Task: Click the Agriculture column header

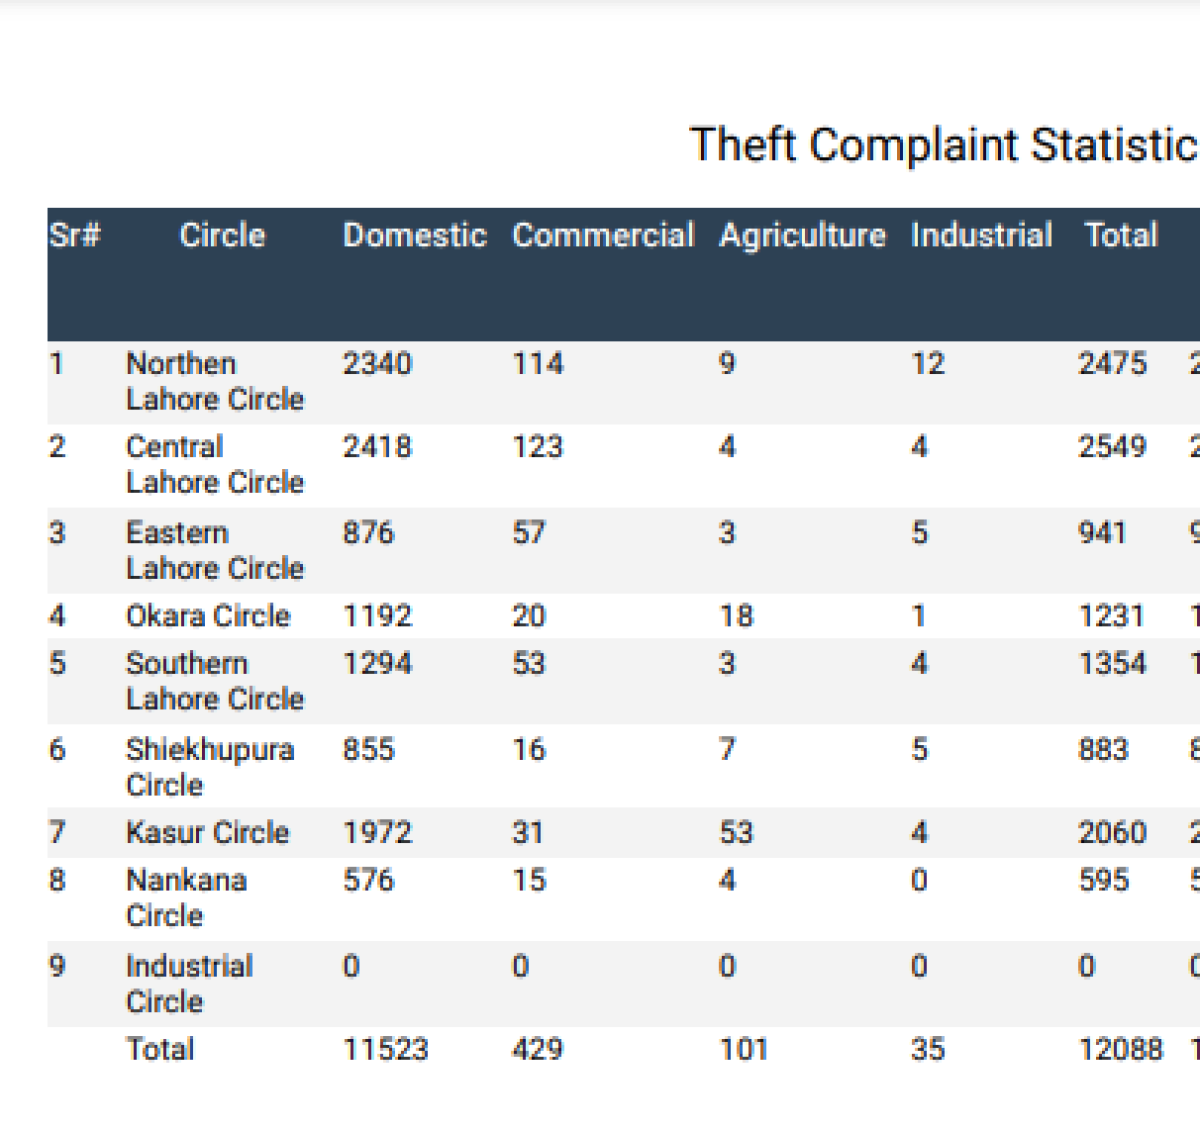Action: (x=802, y=236)
